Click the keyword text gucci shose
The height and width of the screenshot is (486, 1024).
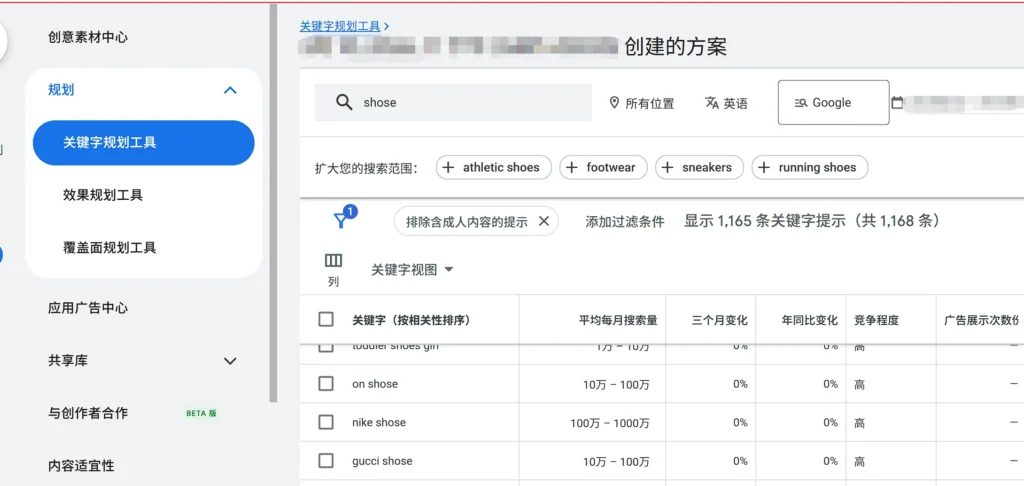click(382, 461)
